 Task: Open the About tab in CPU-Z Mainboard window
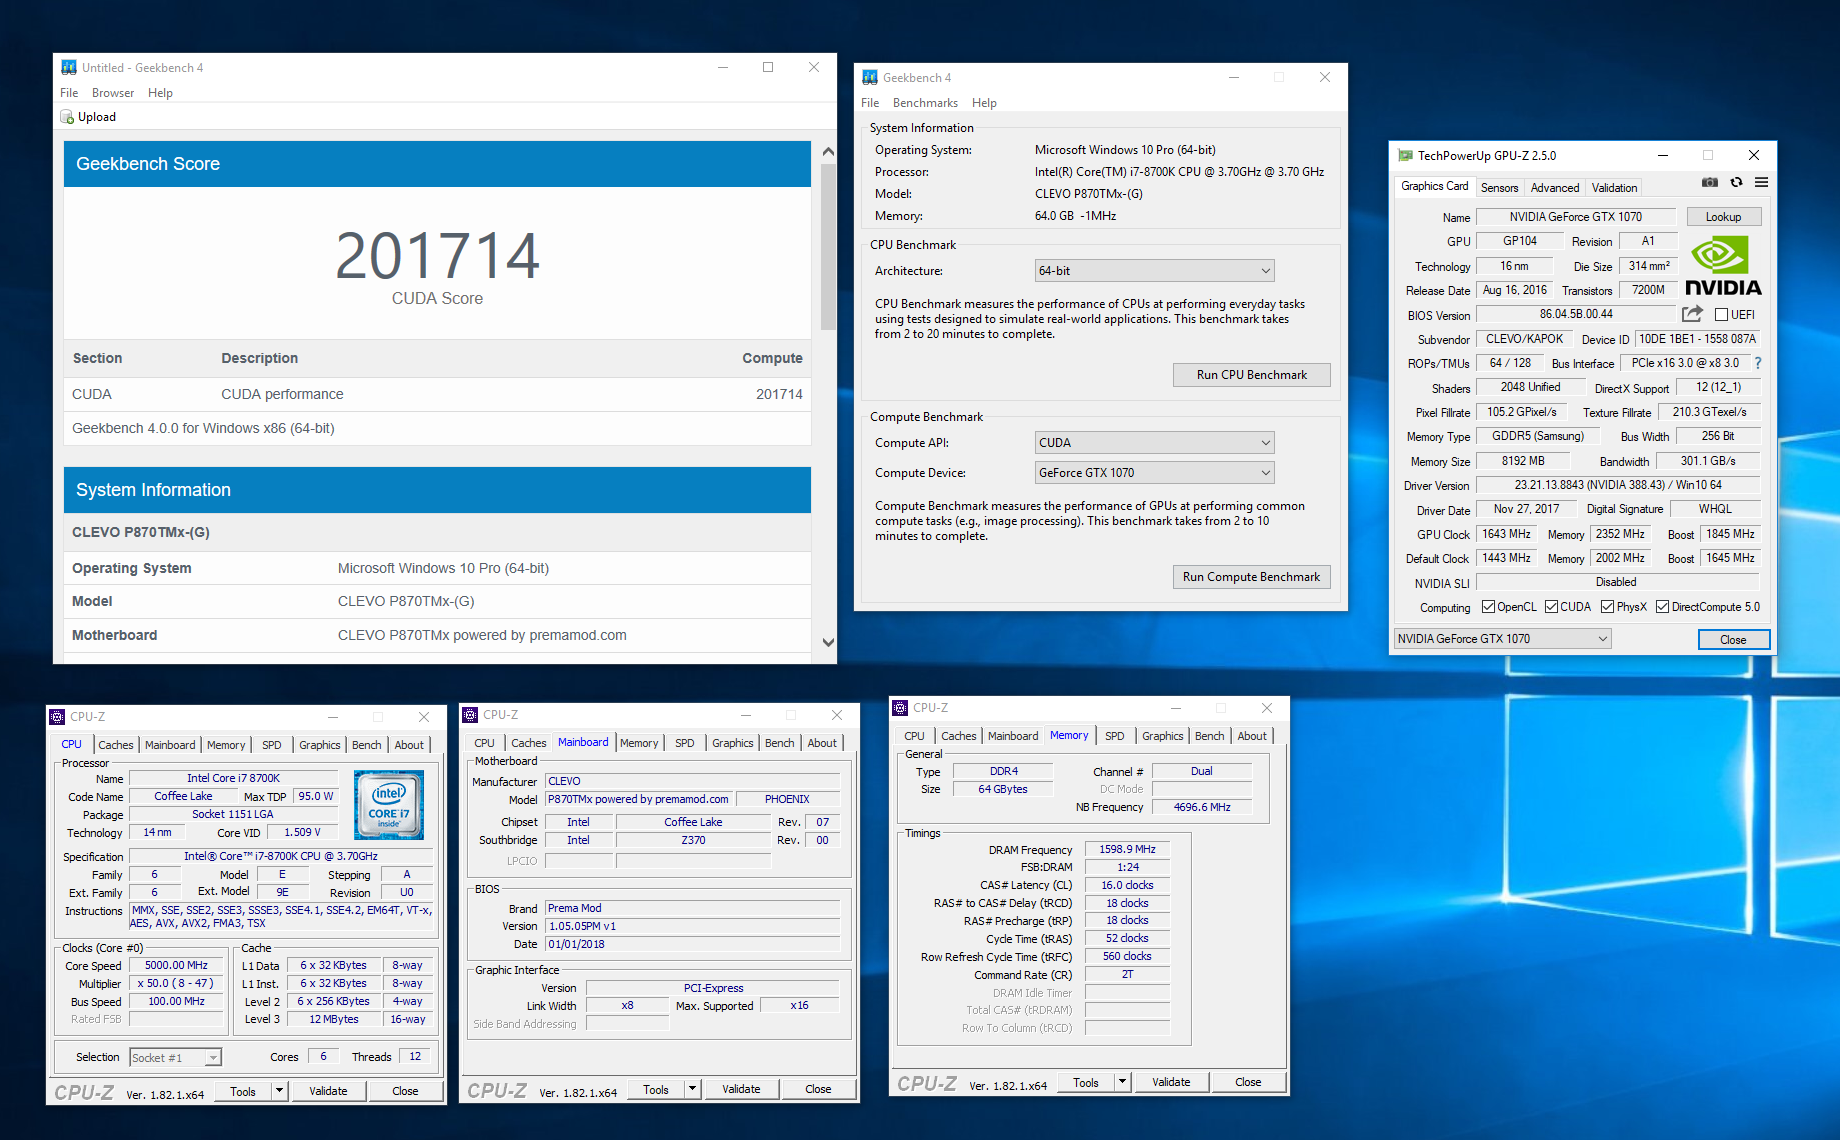pos(822,743)
